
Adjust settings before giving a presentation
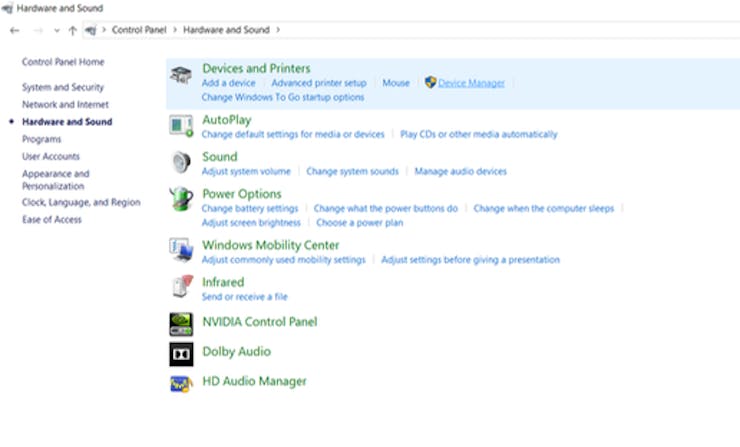pos(470,260)
